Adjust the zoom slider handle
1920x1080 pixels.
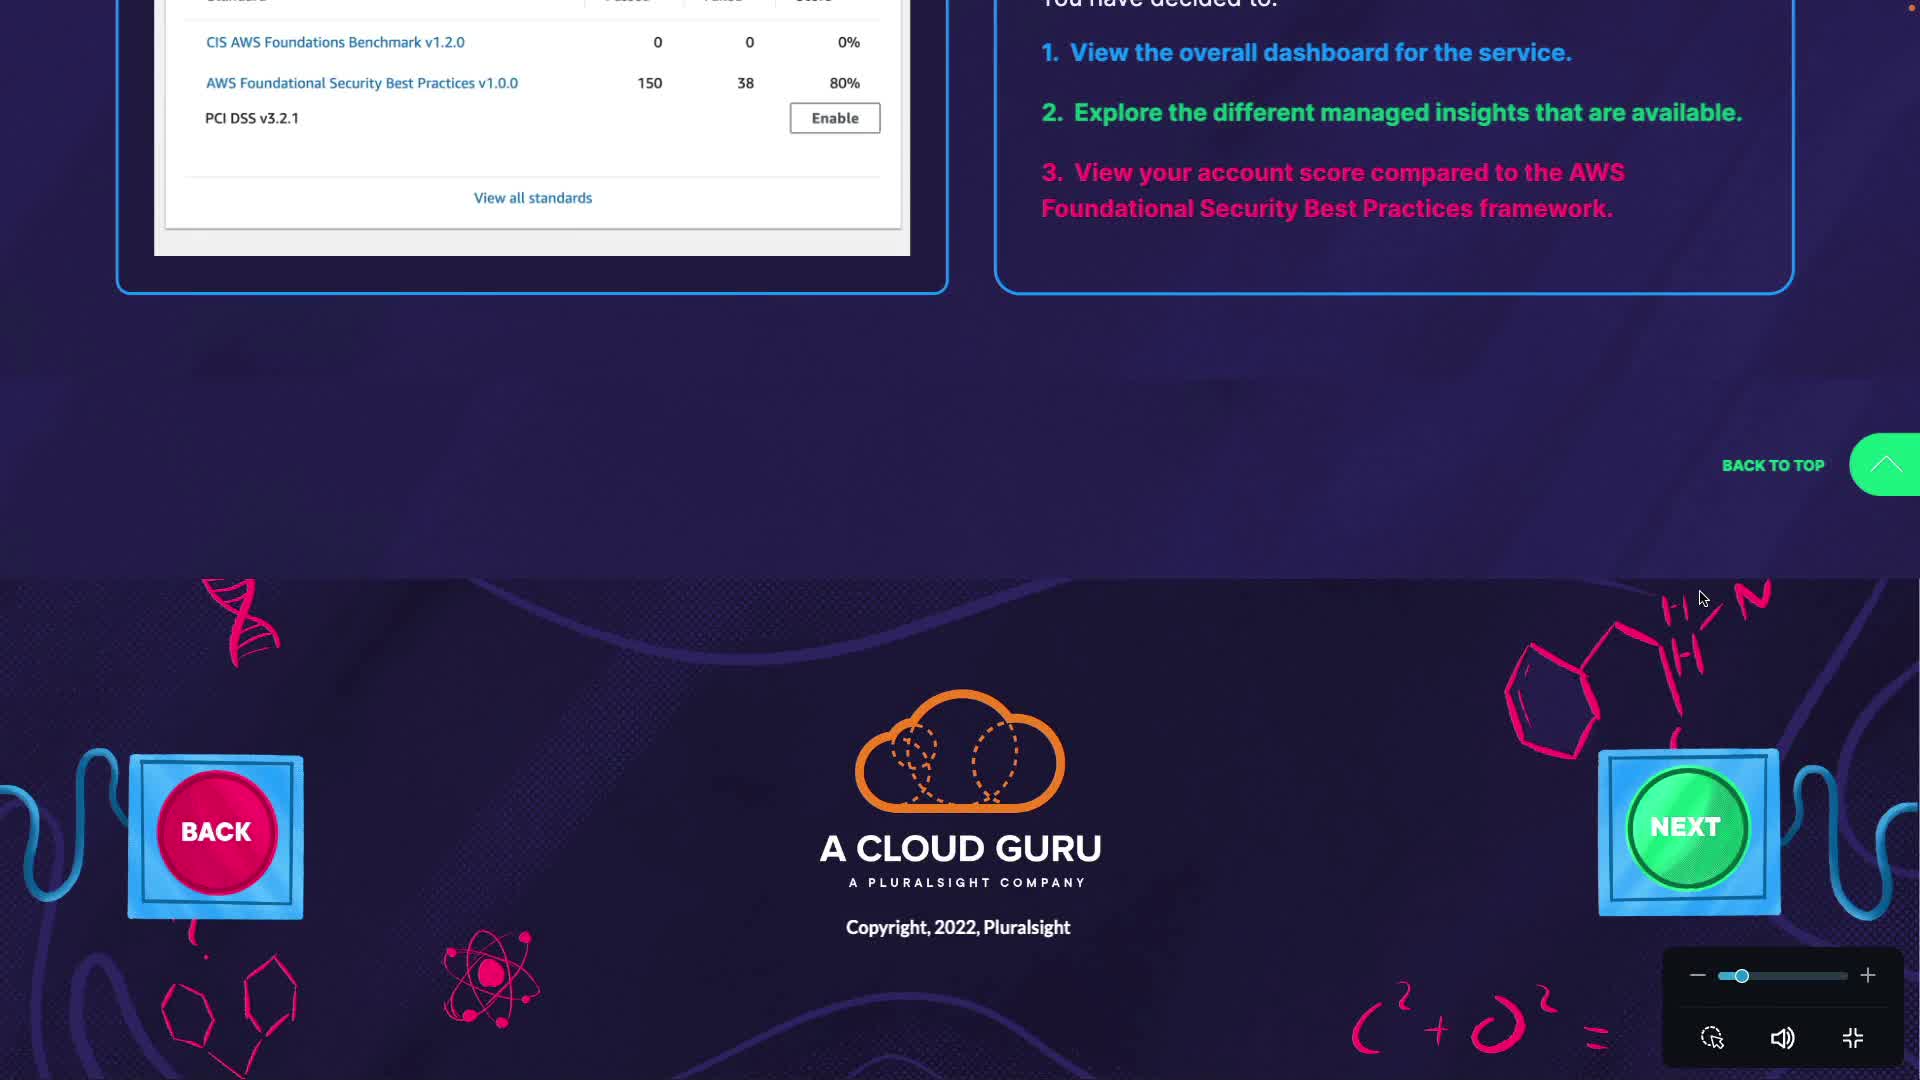click(1741, 976)
